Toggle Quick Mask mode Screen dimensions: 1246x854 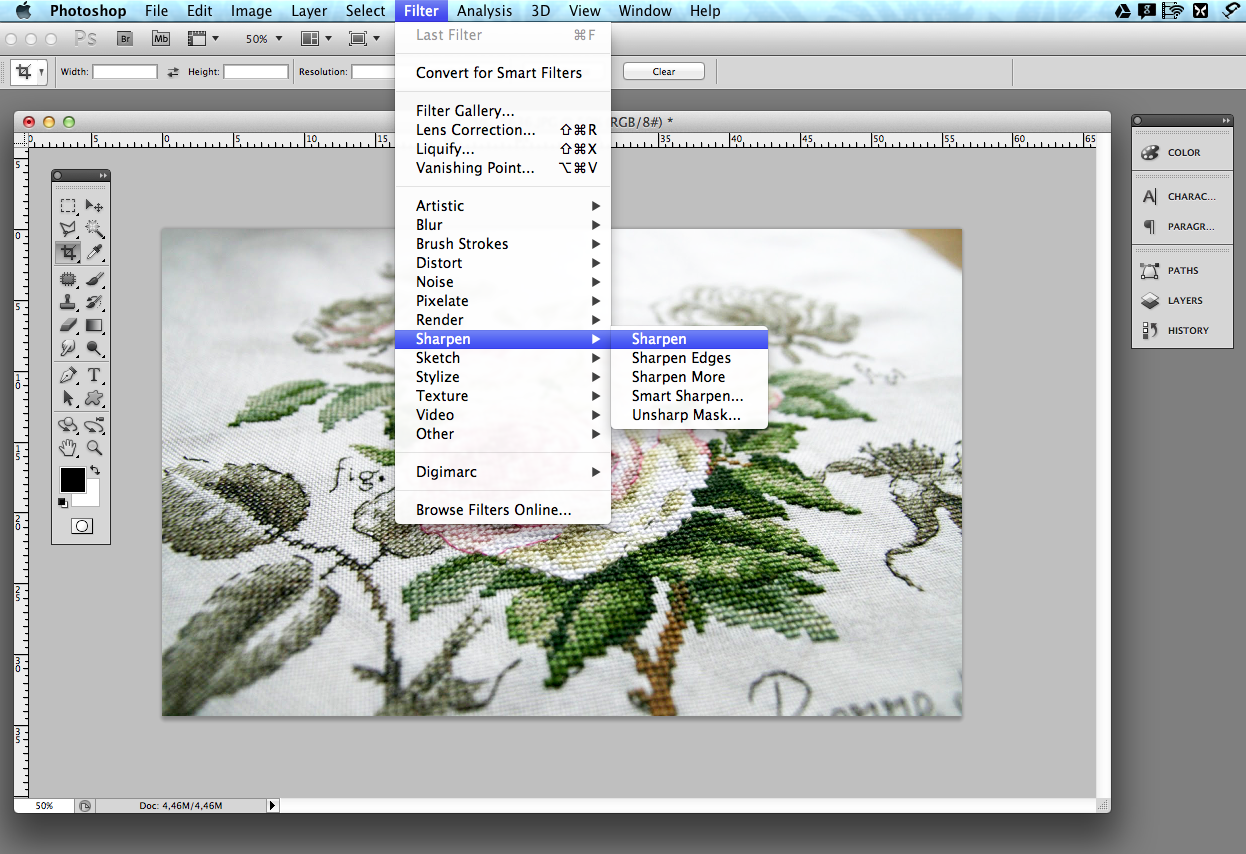pos(82,526)
